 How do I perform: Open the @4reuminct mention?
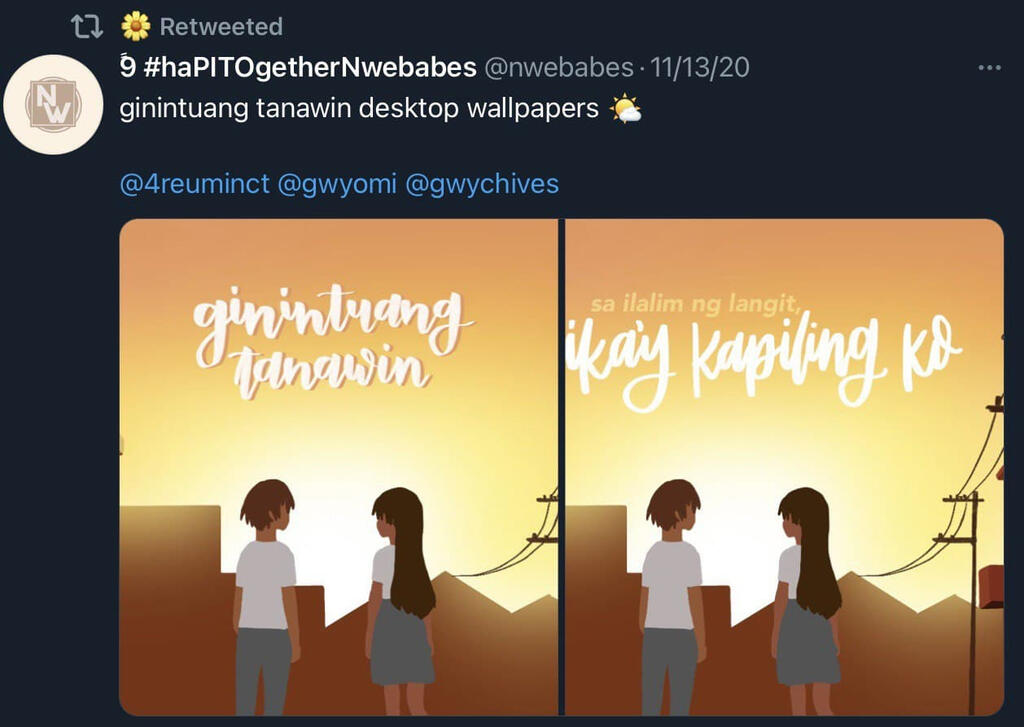195,184
